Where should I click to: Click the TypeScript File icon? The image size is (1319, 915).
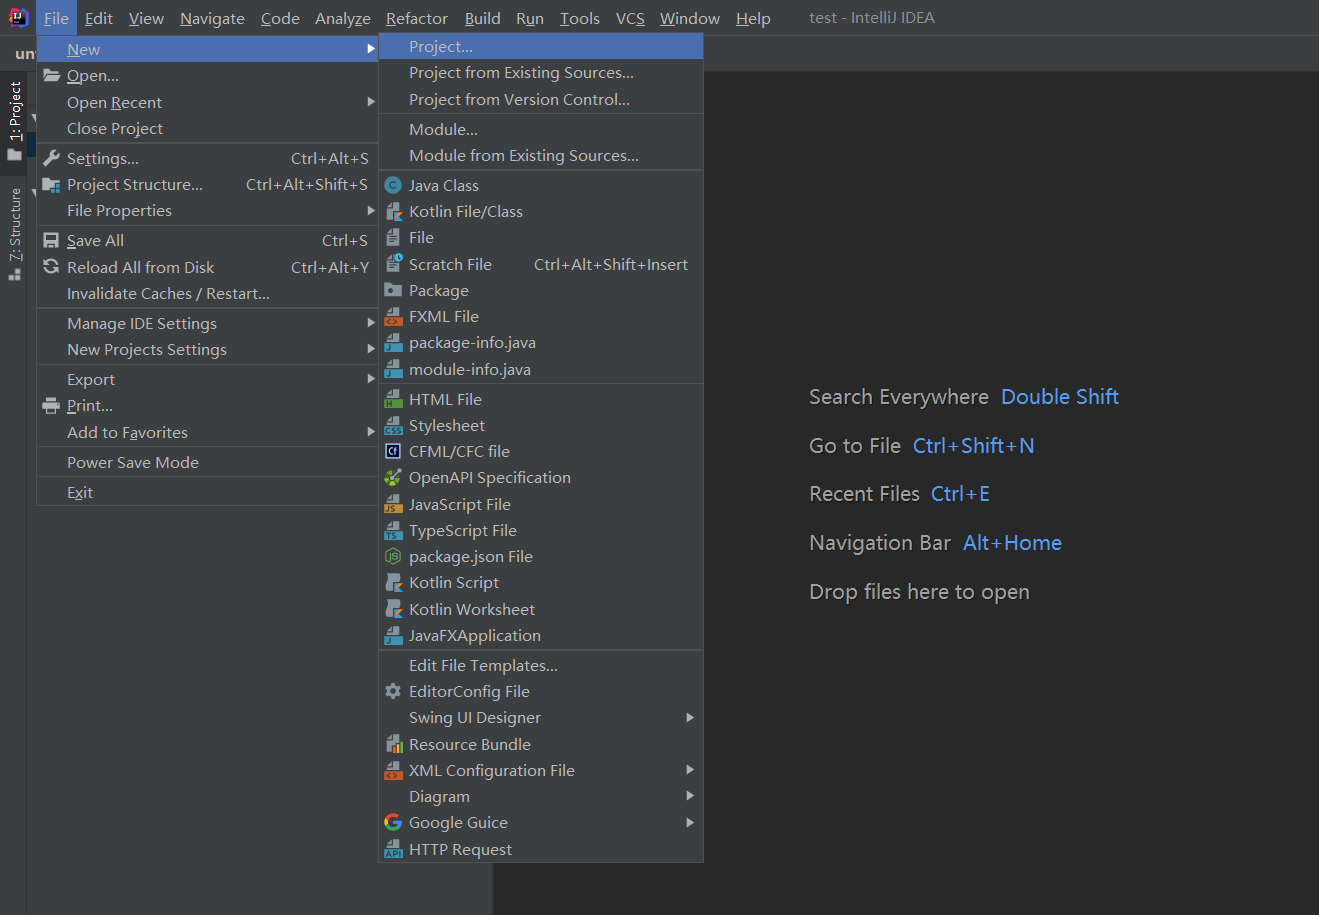coord(393,531)
